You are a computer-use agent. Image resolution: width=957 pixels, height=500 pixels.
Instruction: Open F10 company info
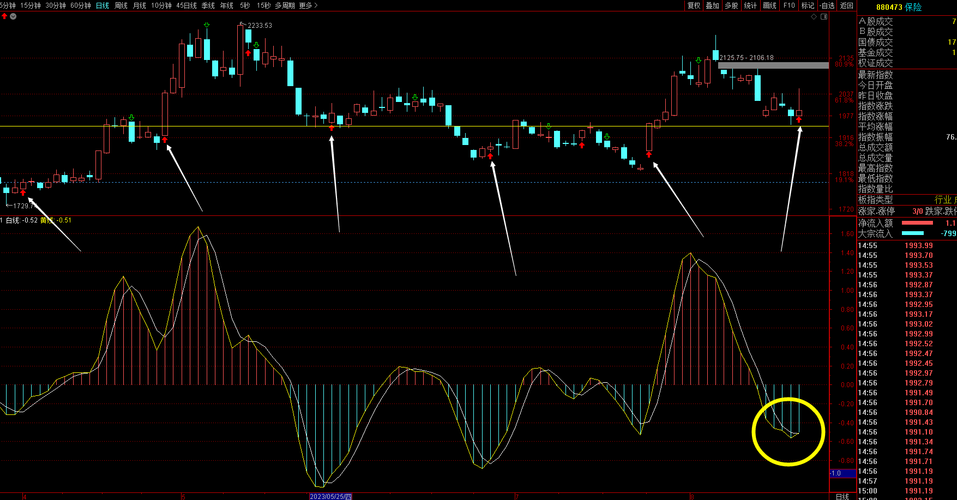(789, 5)
